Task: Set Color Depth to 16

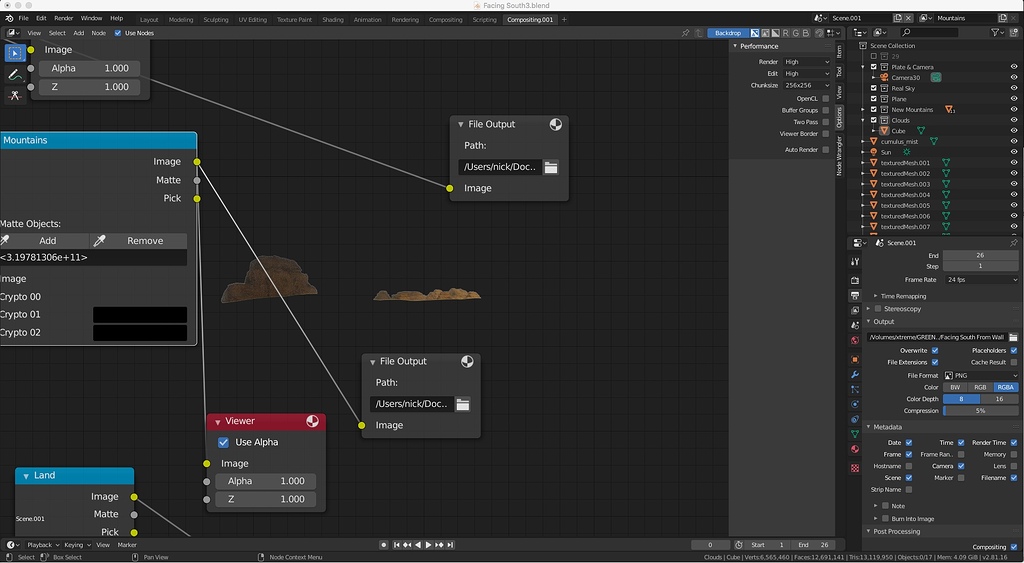Action: tap(999, 399)
